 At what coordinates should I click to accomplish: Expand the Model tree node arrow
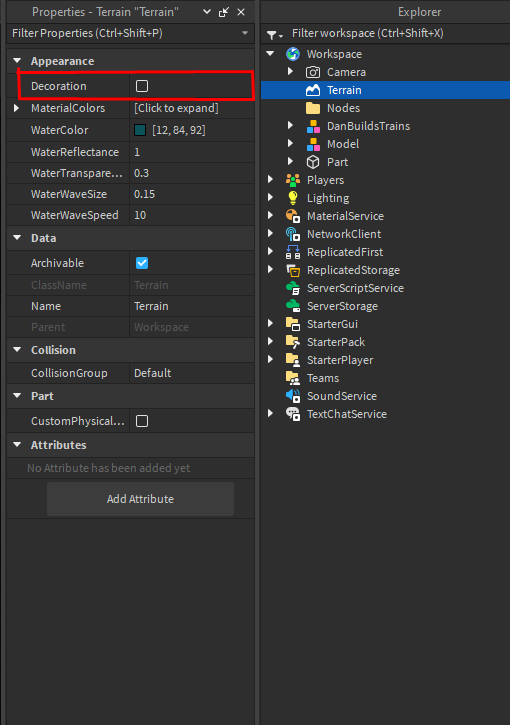[290, 143]
